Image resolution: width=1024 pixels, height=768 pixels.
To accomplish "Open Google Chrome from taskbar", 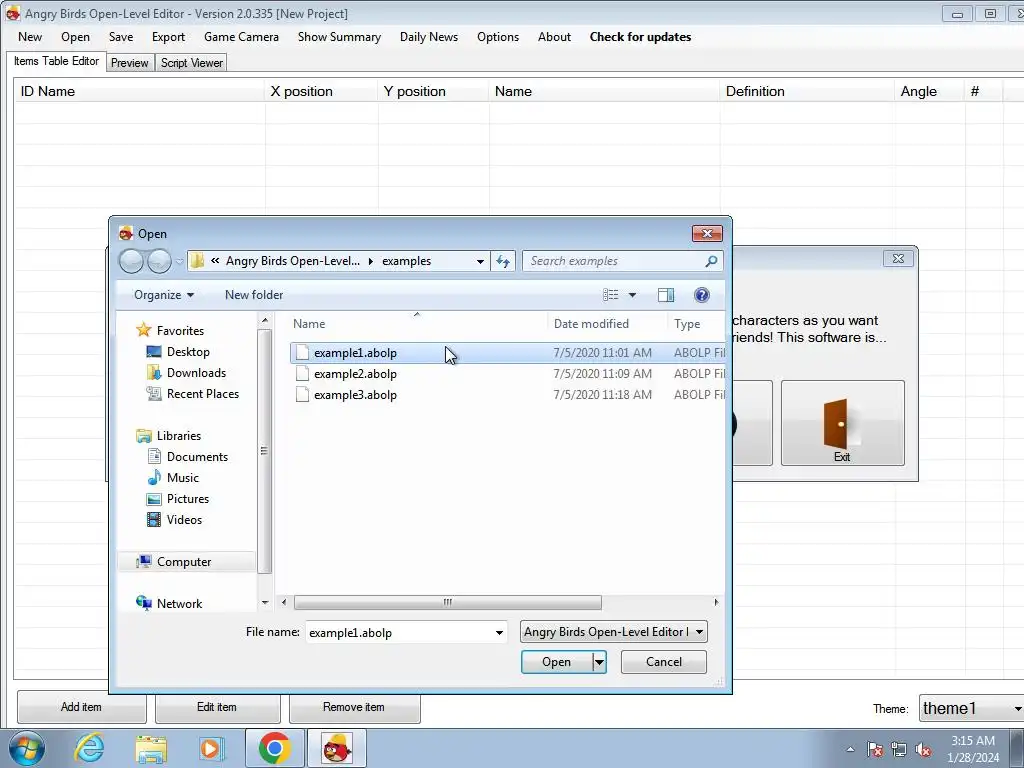I will click(x=274, y=748).
